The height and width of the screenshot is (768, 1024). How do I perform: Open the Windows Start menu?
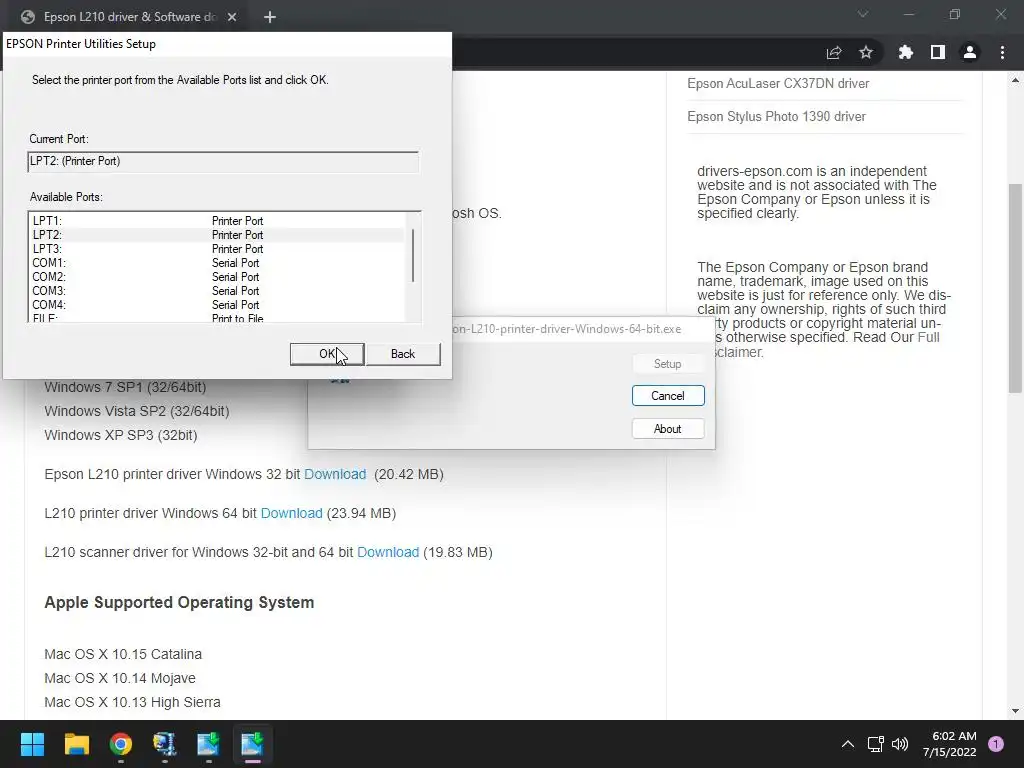32,744
